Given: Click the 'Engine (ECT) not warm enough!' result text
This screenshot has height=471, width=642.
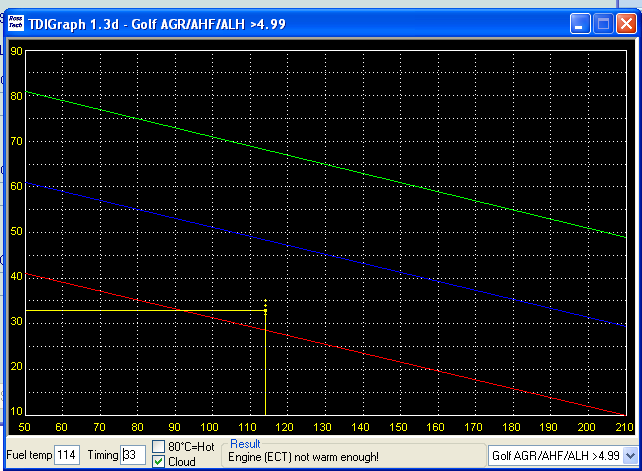Looking at the screenshot, I should coord(303,457).
